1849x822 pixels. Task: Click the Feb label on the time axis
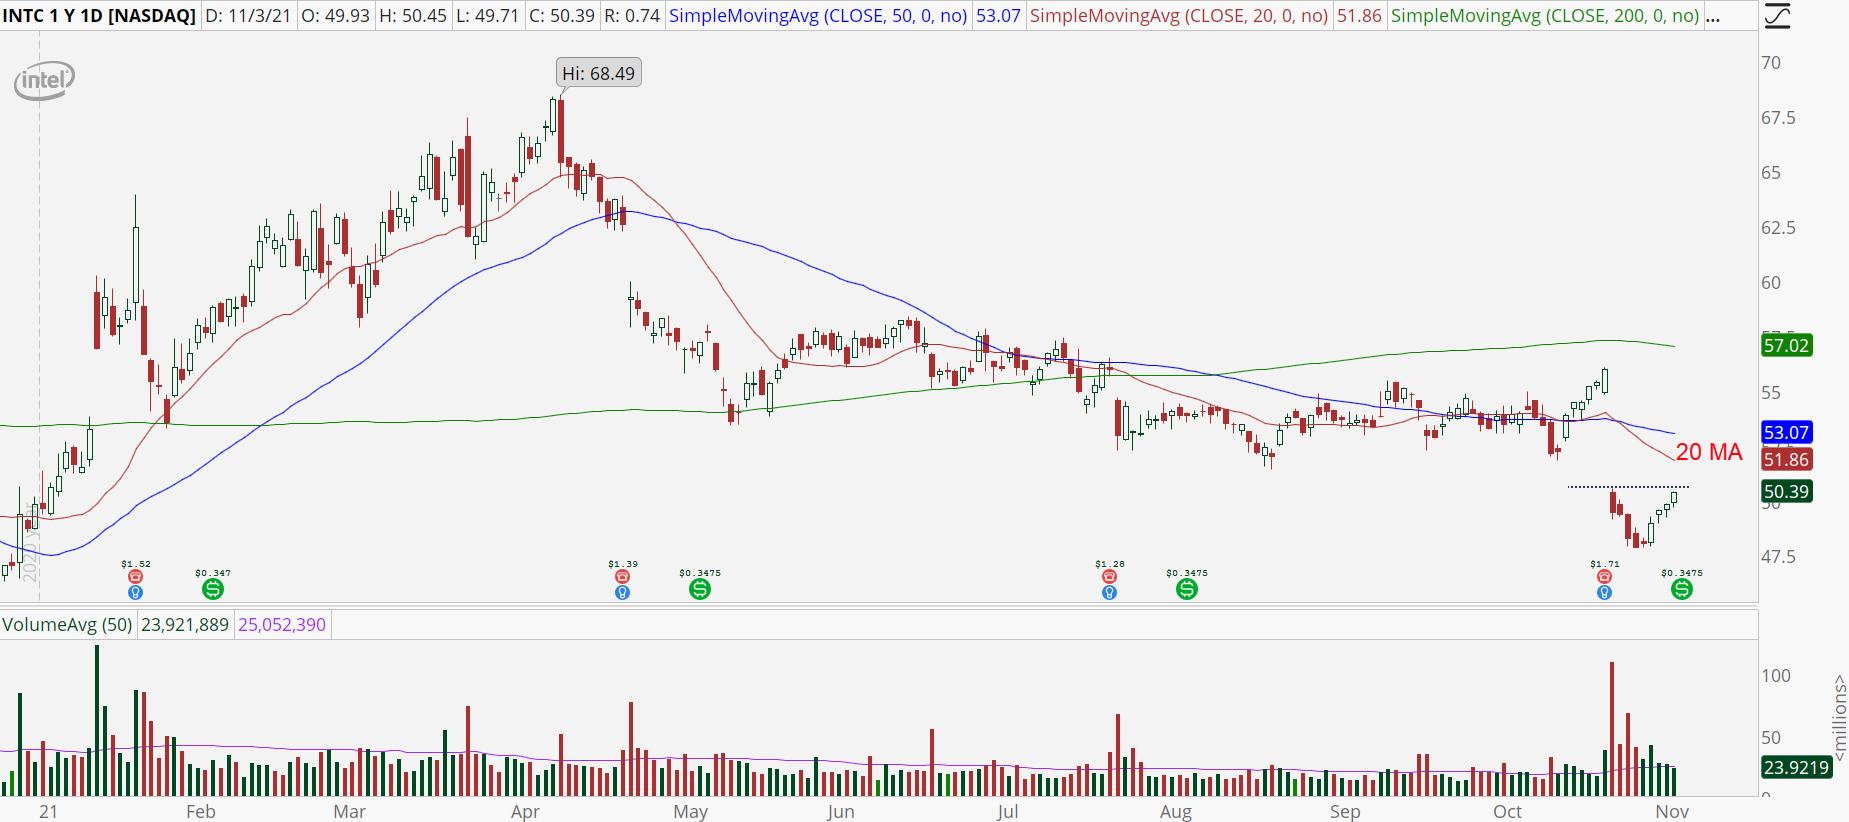tap(201, 812)
